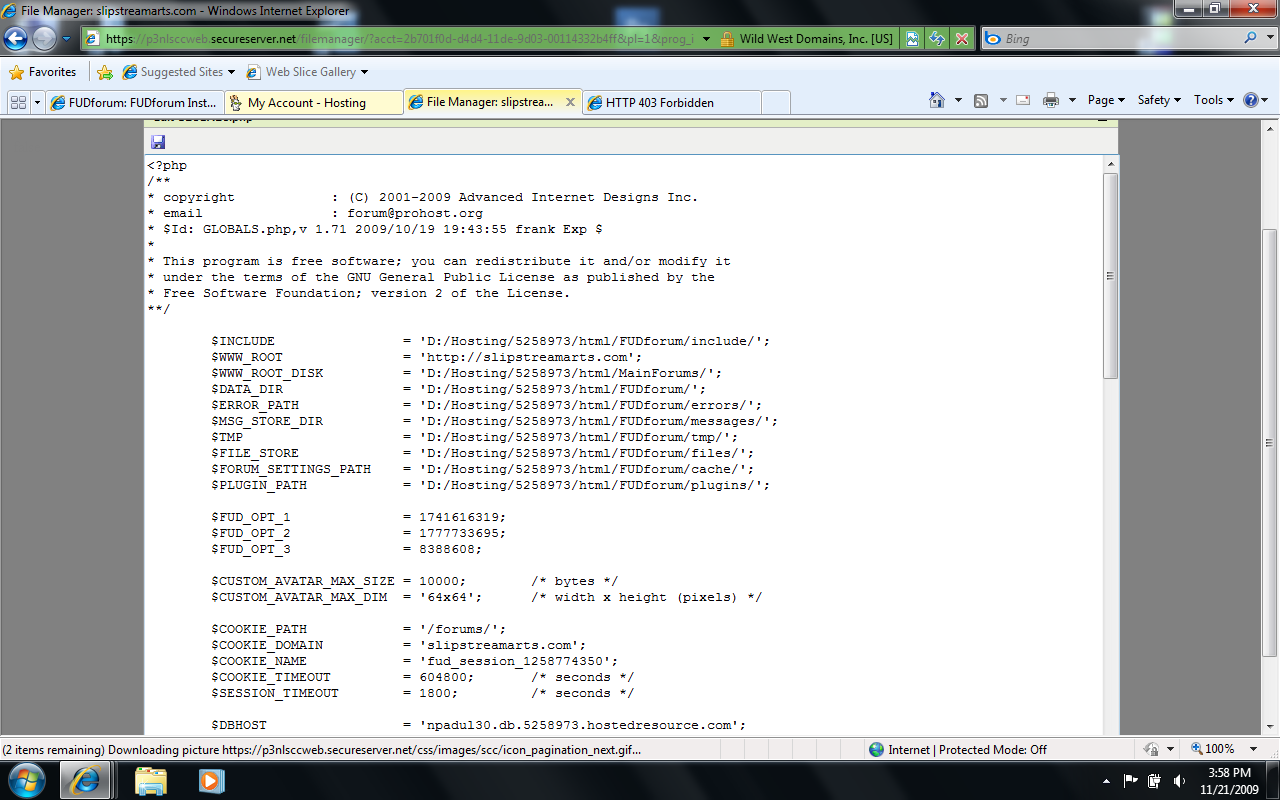Open a new blank tab
This screenshot has width=1280, height=800.
tap(776, 102)
